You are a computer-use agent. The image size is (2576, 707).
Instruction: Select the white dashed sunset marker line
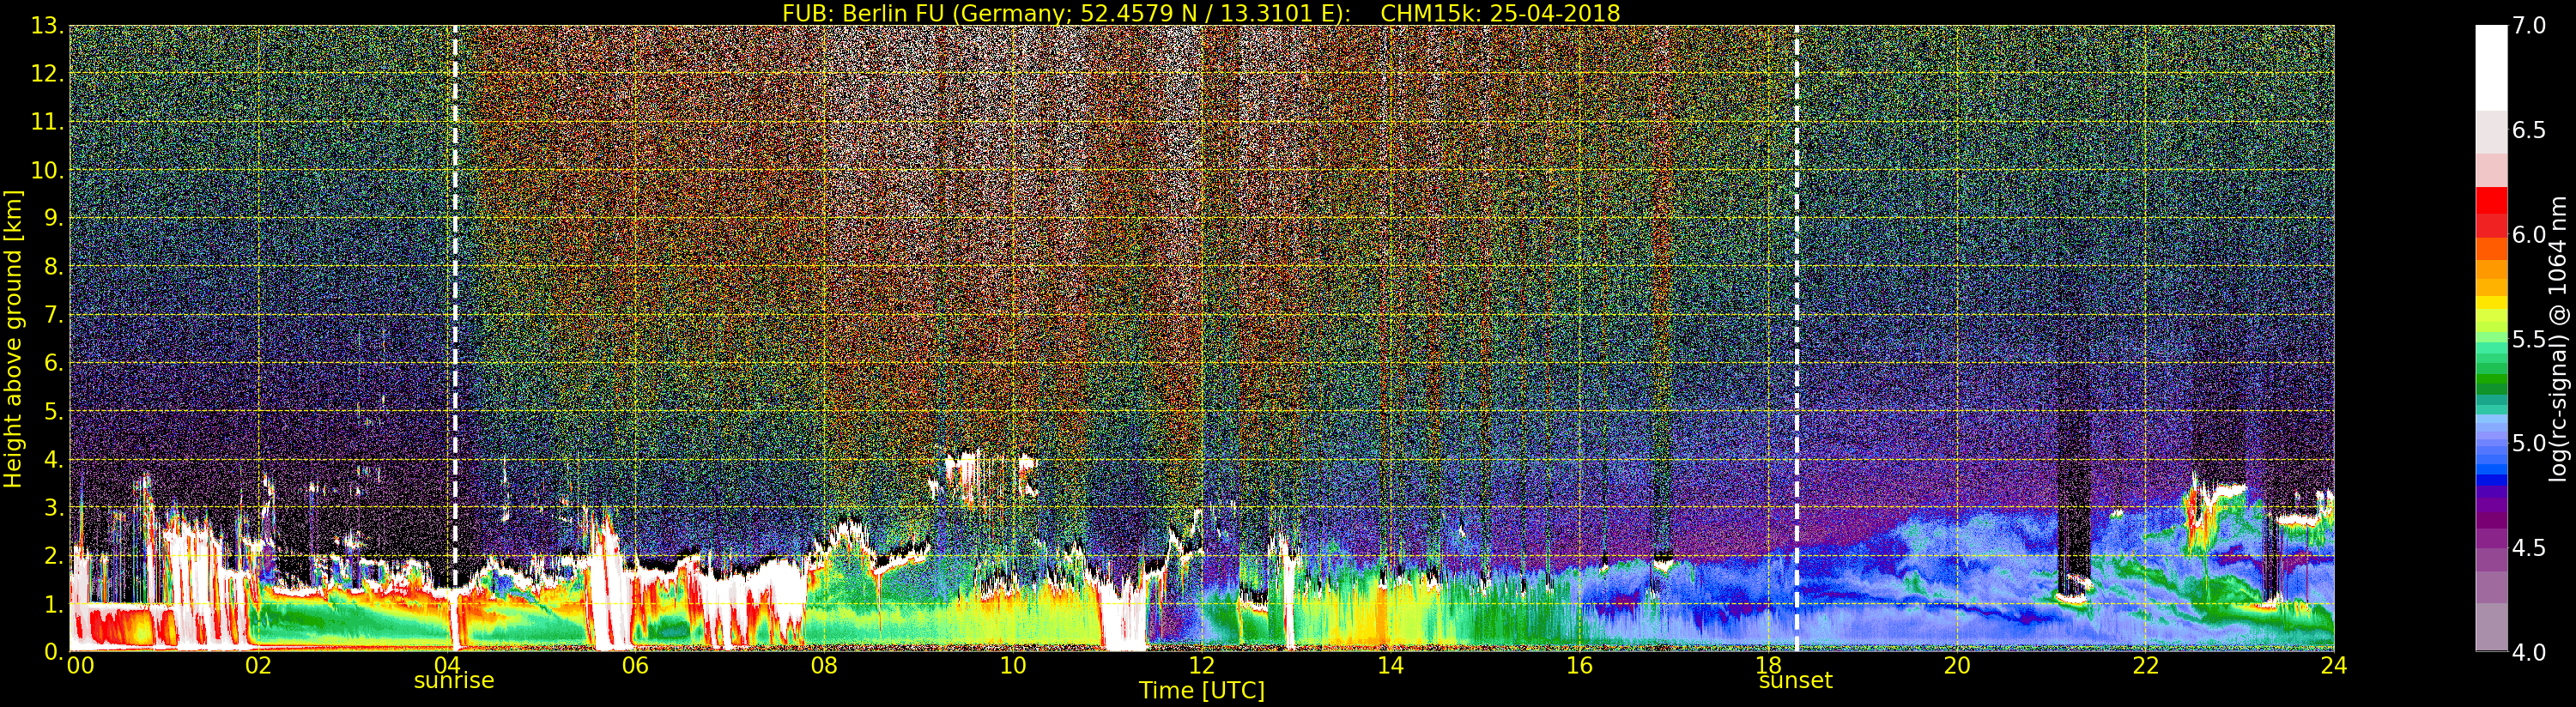coord(1797,338)
